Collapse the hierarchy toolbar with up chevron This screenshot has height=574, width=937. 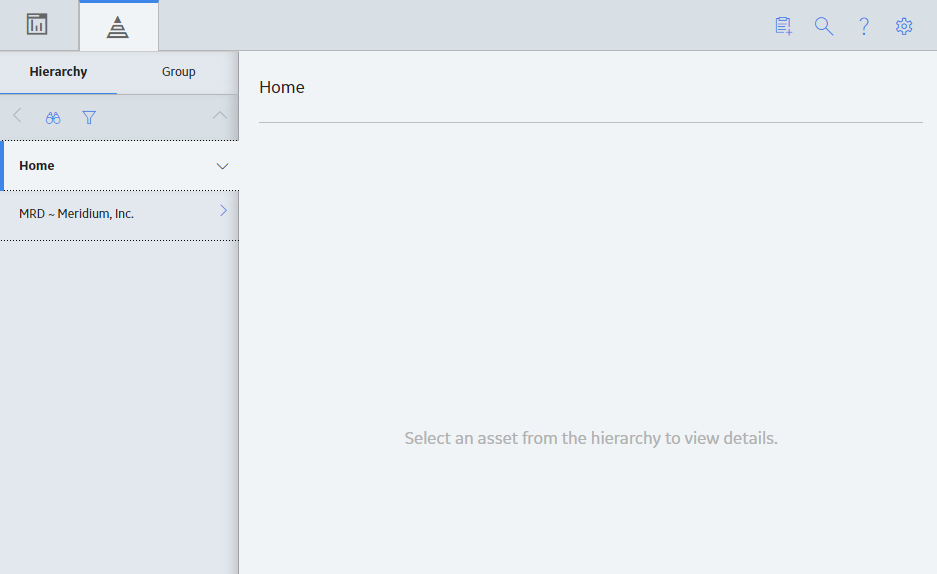[220, 115]
